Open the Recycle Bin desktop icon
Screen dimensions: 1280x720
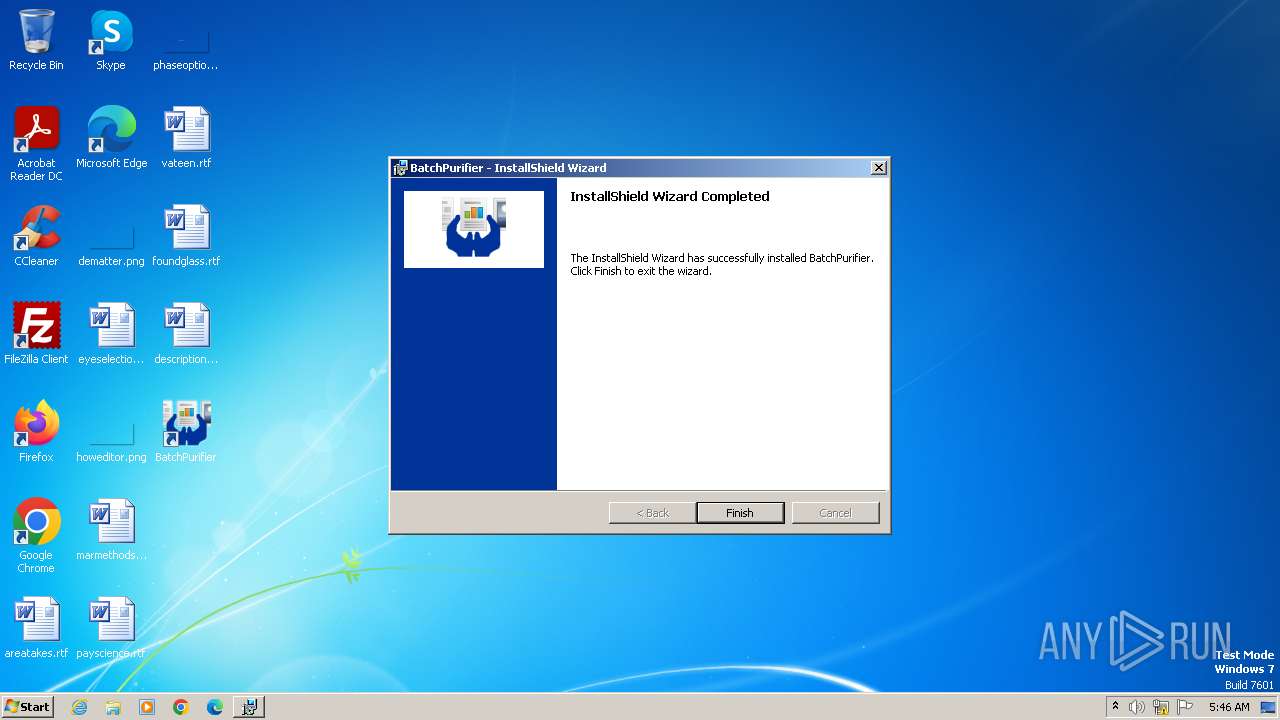(36, 40)
